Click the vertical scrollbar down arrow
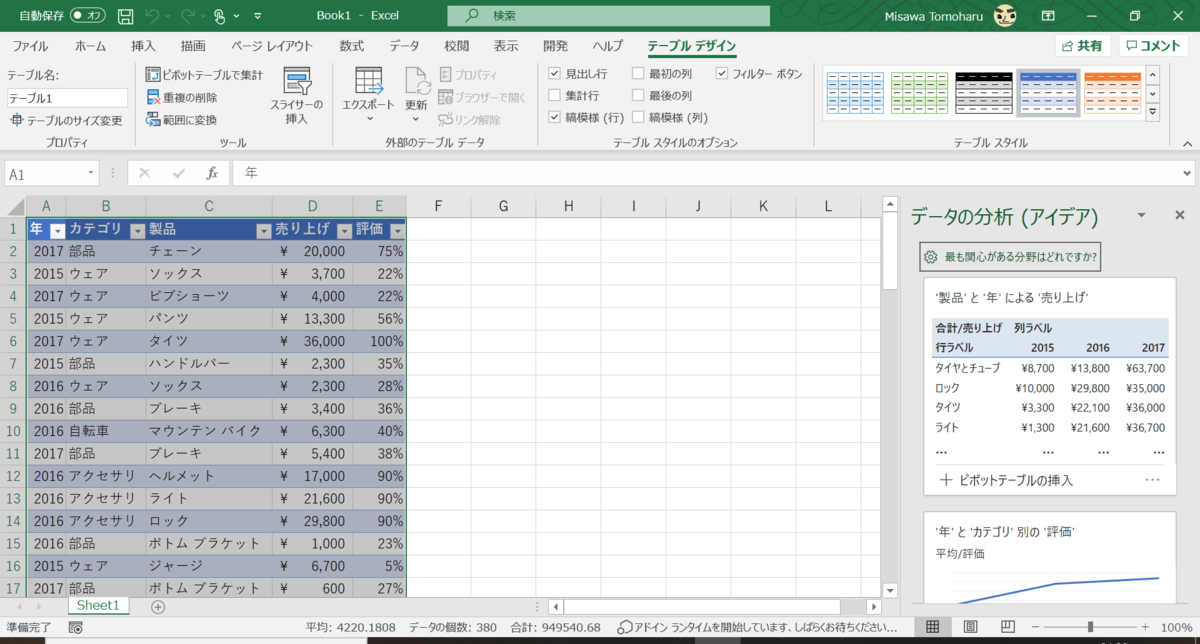The image size is (1200, 644). (x=889, y=590)
